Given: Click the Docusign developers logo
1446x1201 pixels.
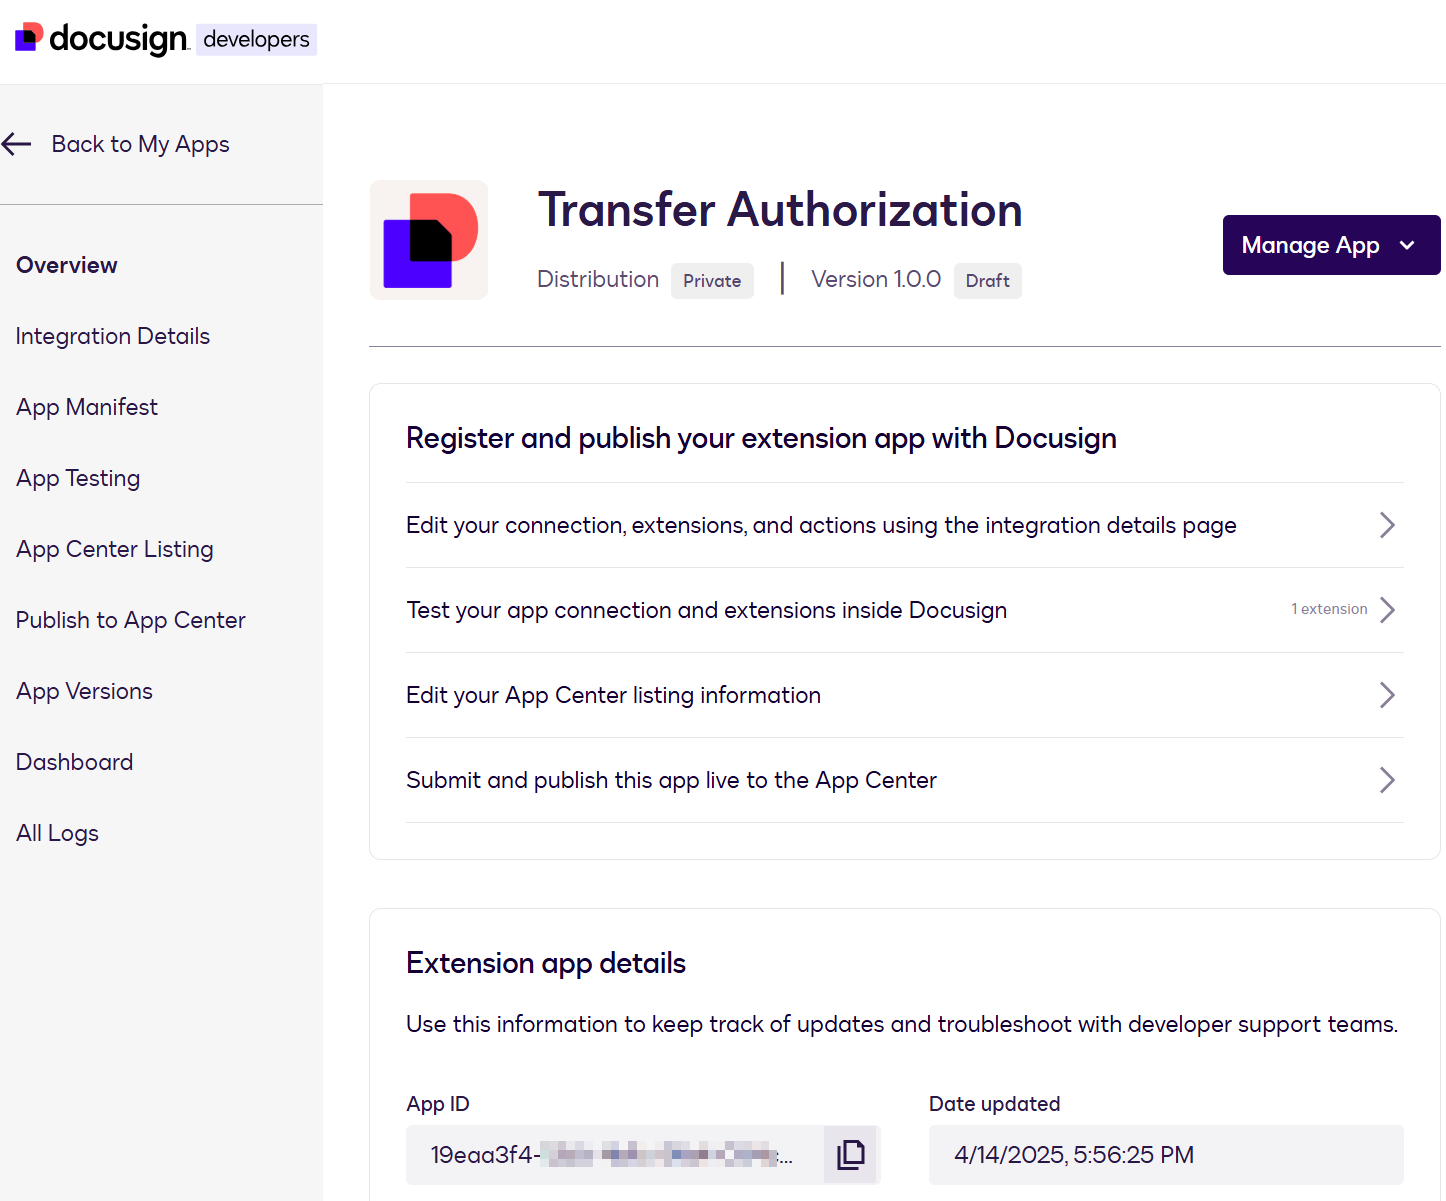Looking at the screenshot, I should pos(100,38).
